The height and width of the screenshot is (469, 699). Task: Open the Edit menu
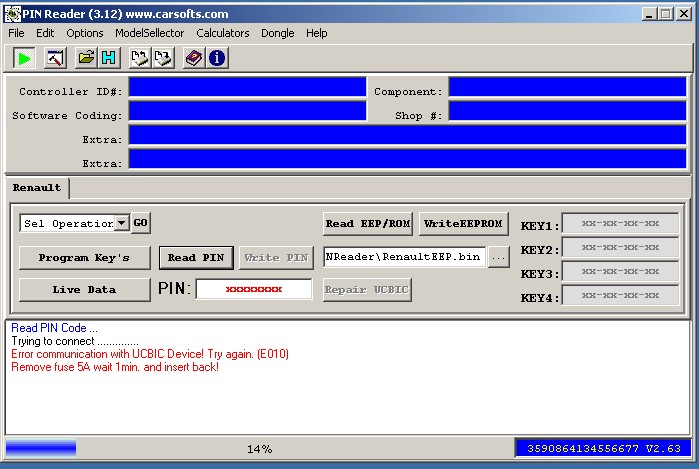(45, 33)
